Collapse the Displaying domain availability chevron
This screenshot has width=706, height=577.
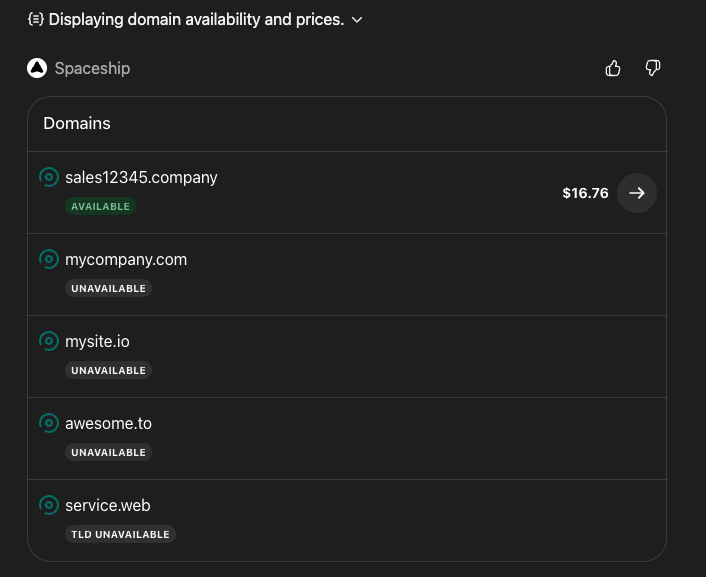point(357,19)
